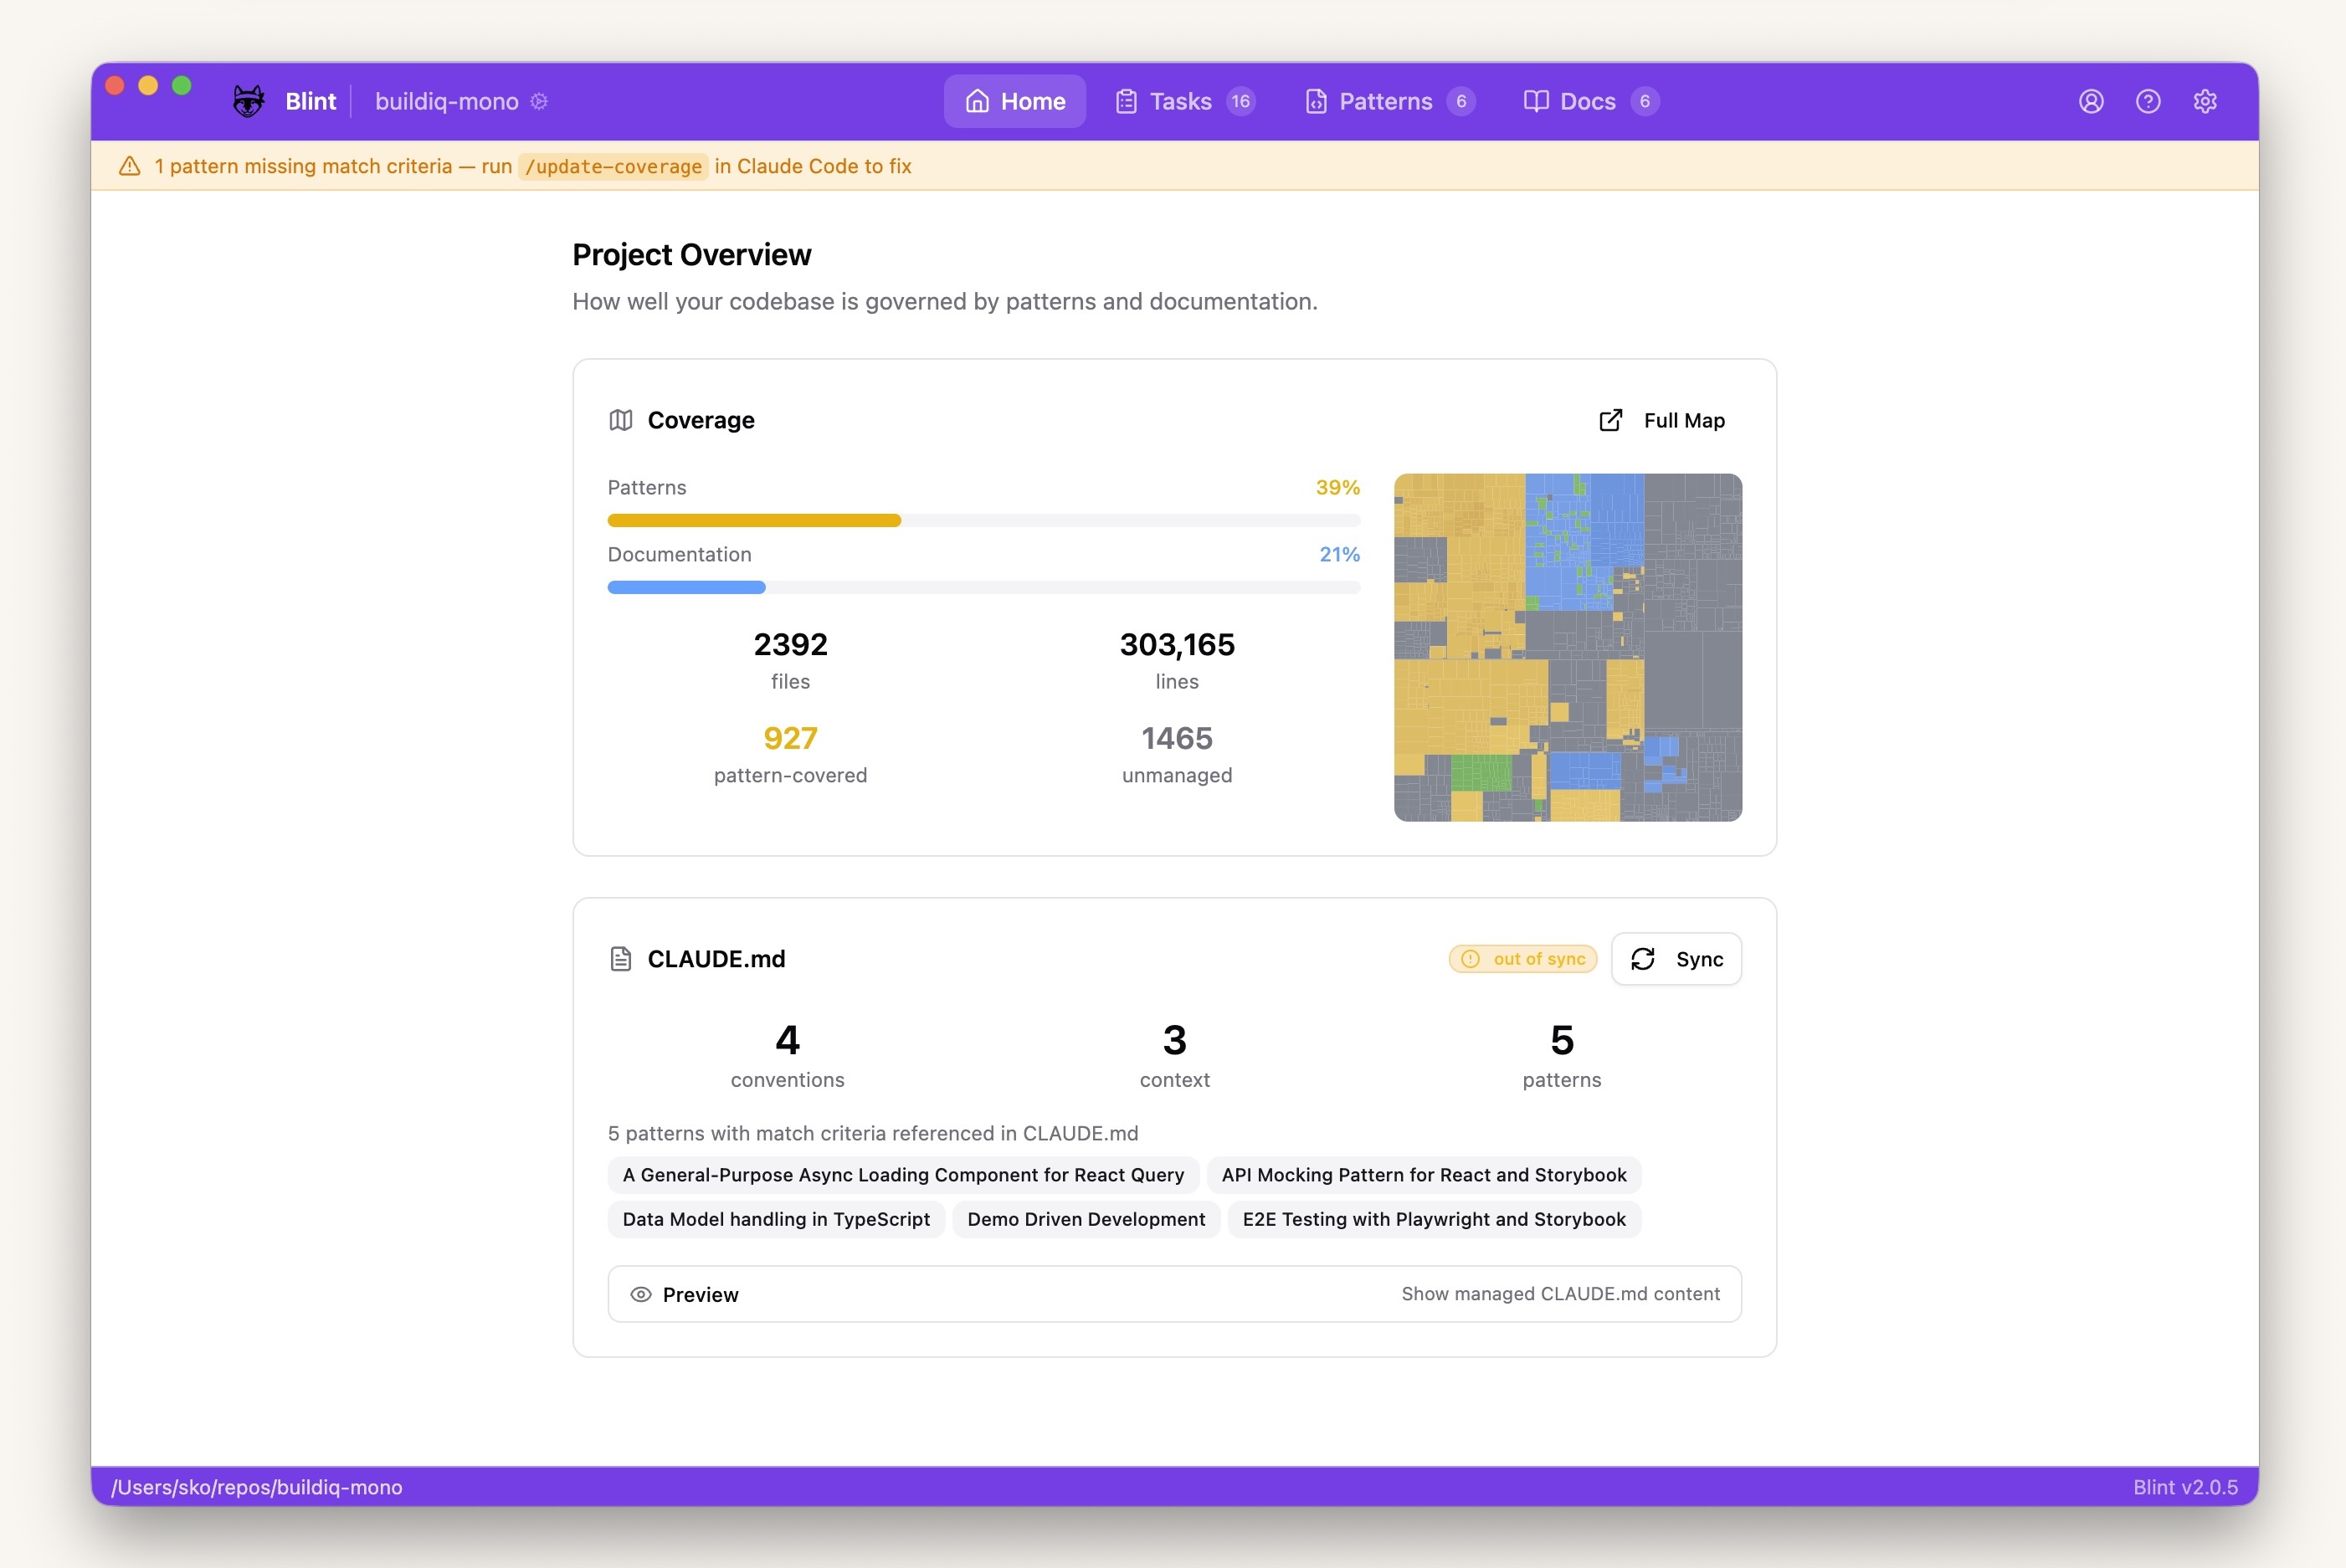Click the CLAUDE.md document icon
Screen dimensions: 2346x1568
pyautogui.click(x=621, y=958)
